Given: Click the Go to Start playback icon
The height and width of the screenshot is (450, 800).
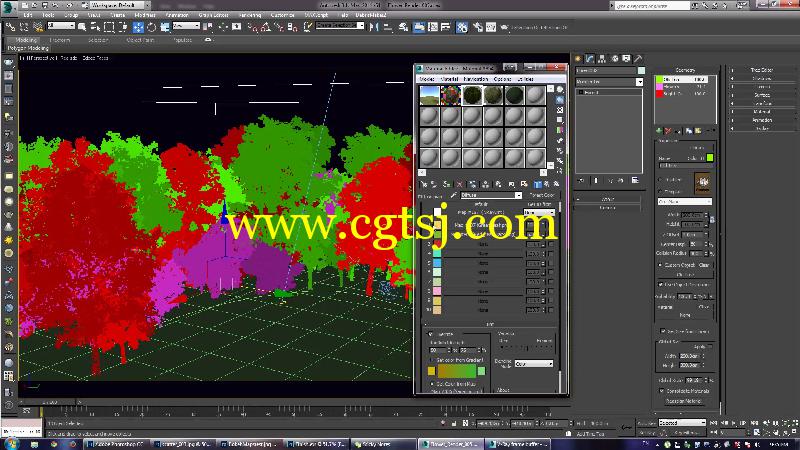Looking at the screenshot, I should pos(715,423).
